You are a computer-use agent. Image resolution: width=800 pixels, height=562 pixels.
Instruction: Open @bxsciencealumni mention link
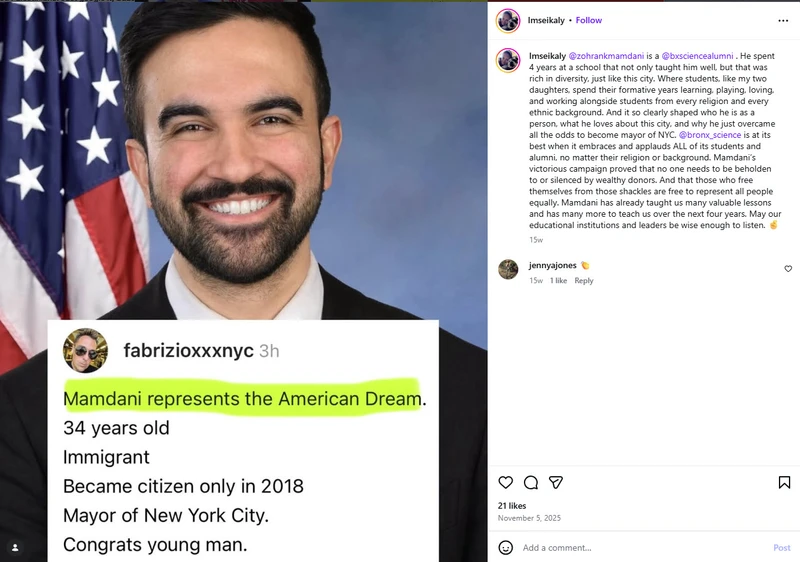[x=697, y=56]
